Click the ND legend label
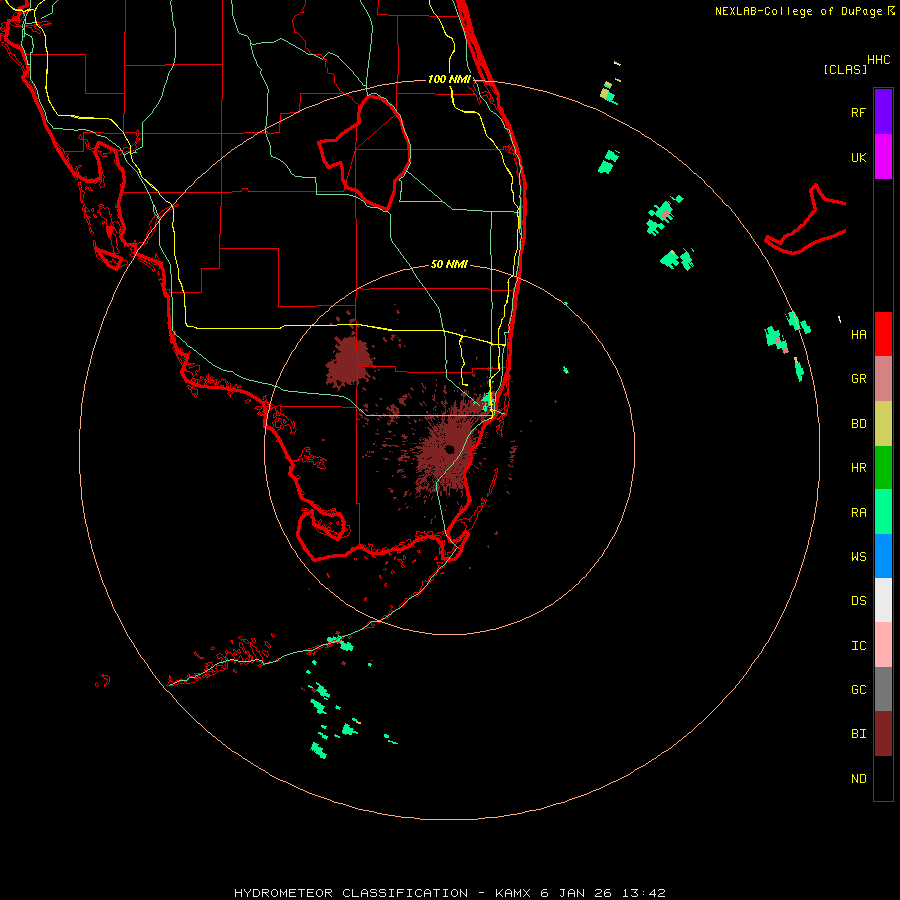Image resolution: width=900 pixels, height=900 pixels. [858, 778]
